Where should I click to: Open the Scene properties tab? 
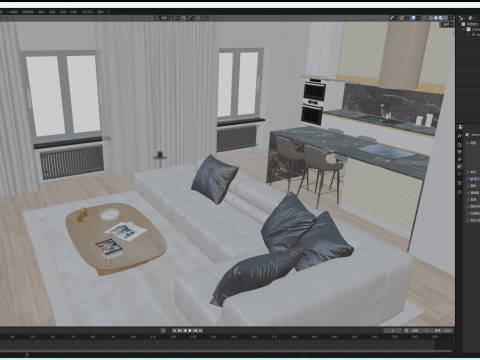[x=459, y=166]
